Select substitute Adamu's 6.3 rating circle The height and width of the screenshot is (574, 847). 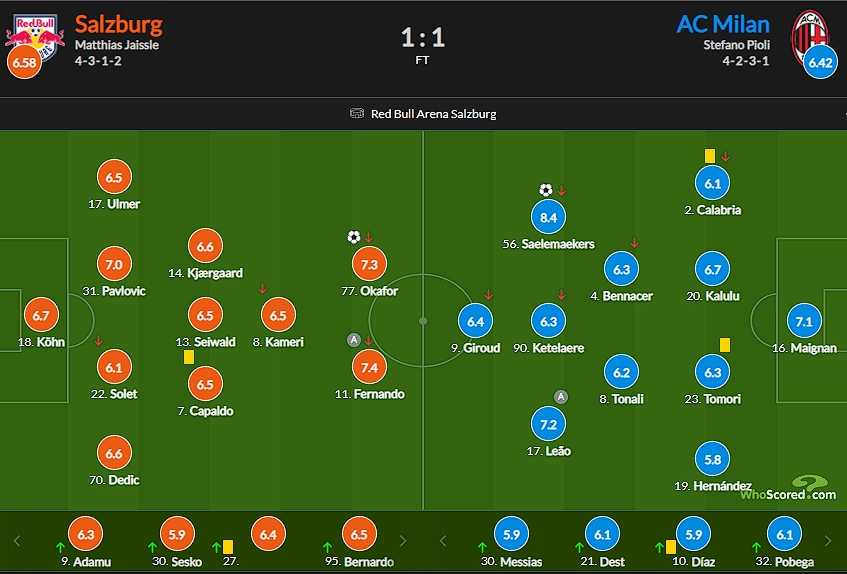pos(86,534)
